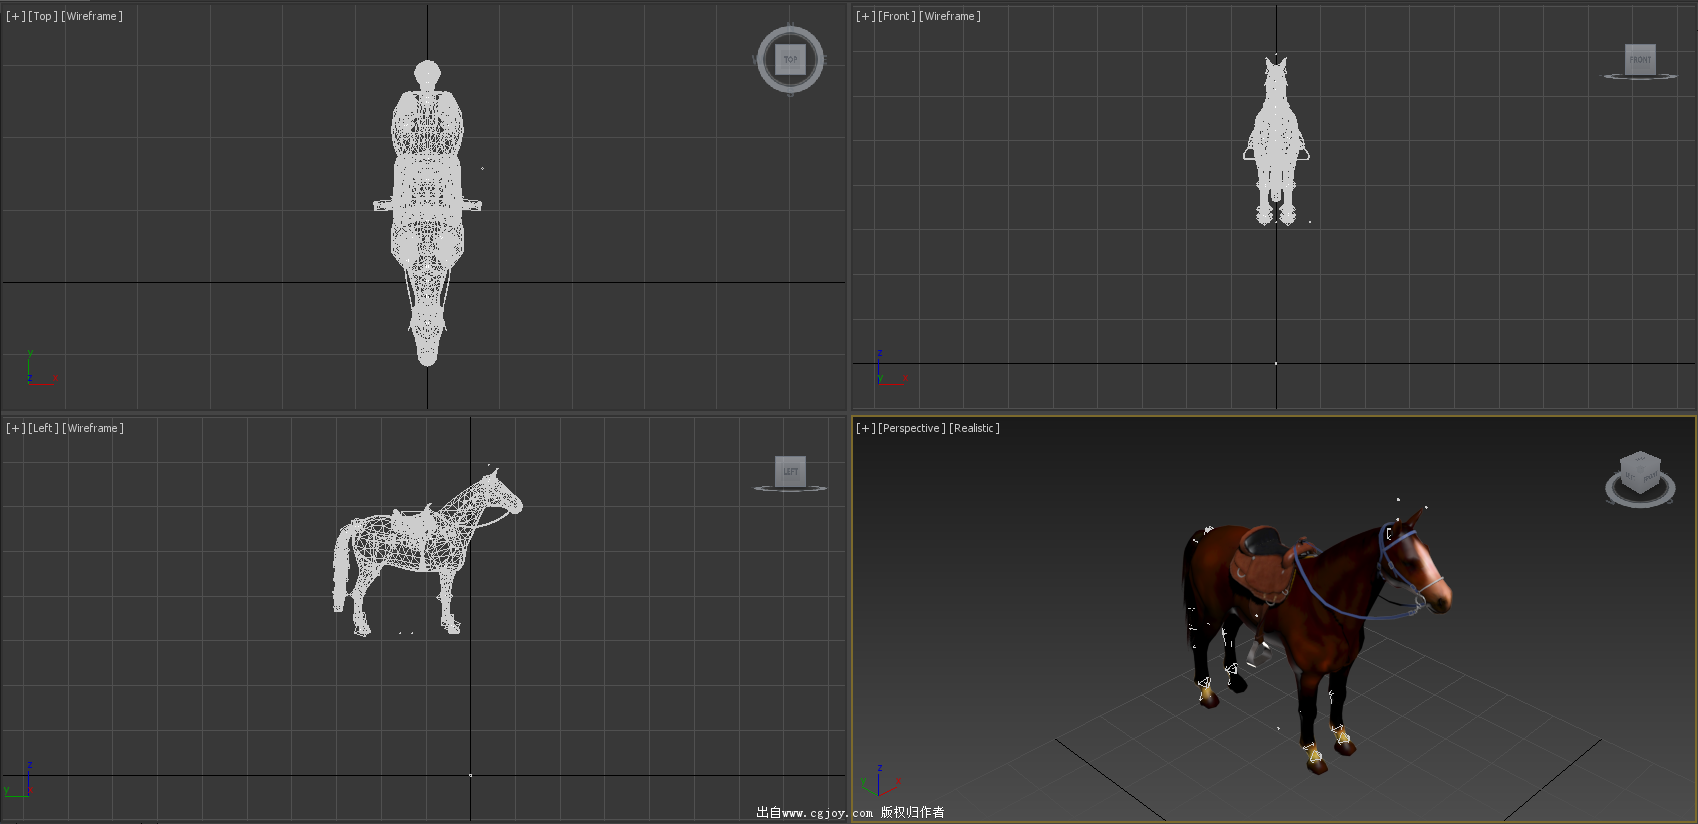The height and width of the screenshot is (824, 1698).
Task: Open the [Wireframe] shading menu in Top viewport
Action: click(x=92, y=16)
